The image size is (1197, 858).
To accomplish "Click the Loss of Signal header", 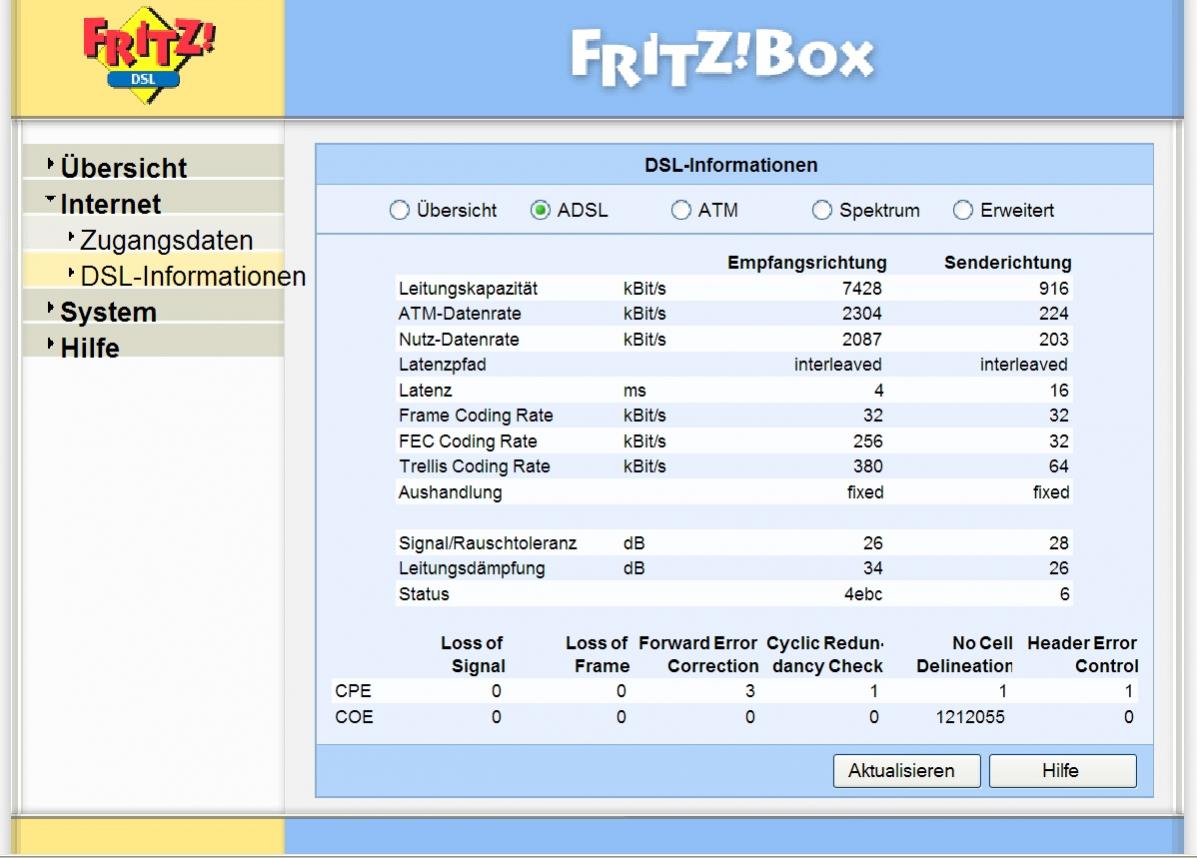I will click(473, 654).
